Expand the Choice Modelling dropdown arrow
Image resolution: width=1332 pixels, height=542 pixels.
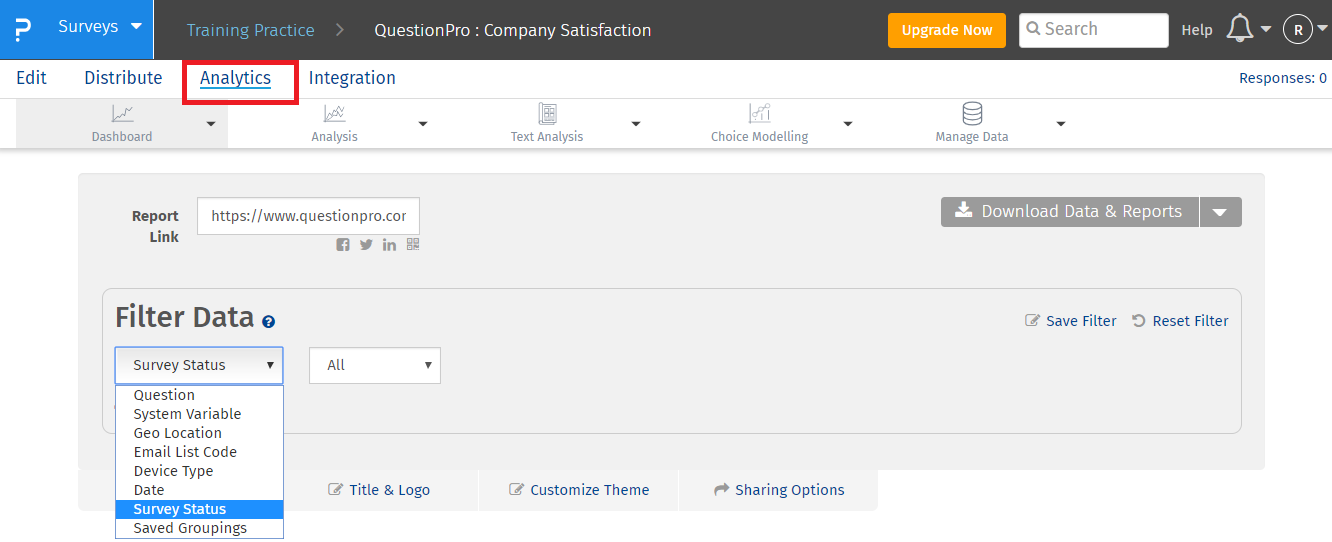(848, 124)
